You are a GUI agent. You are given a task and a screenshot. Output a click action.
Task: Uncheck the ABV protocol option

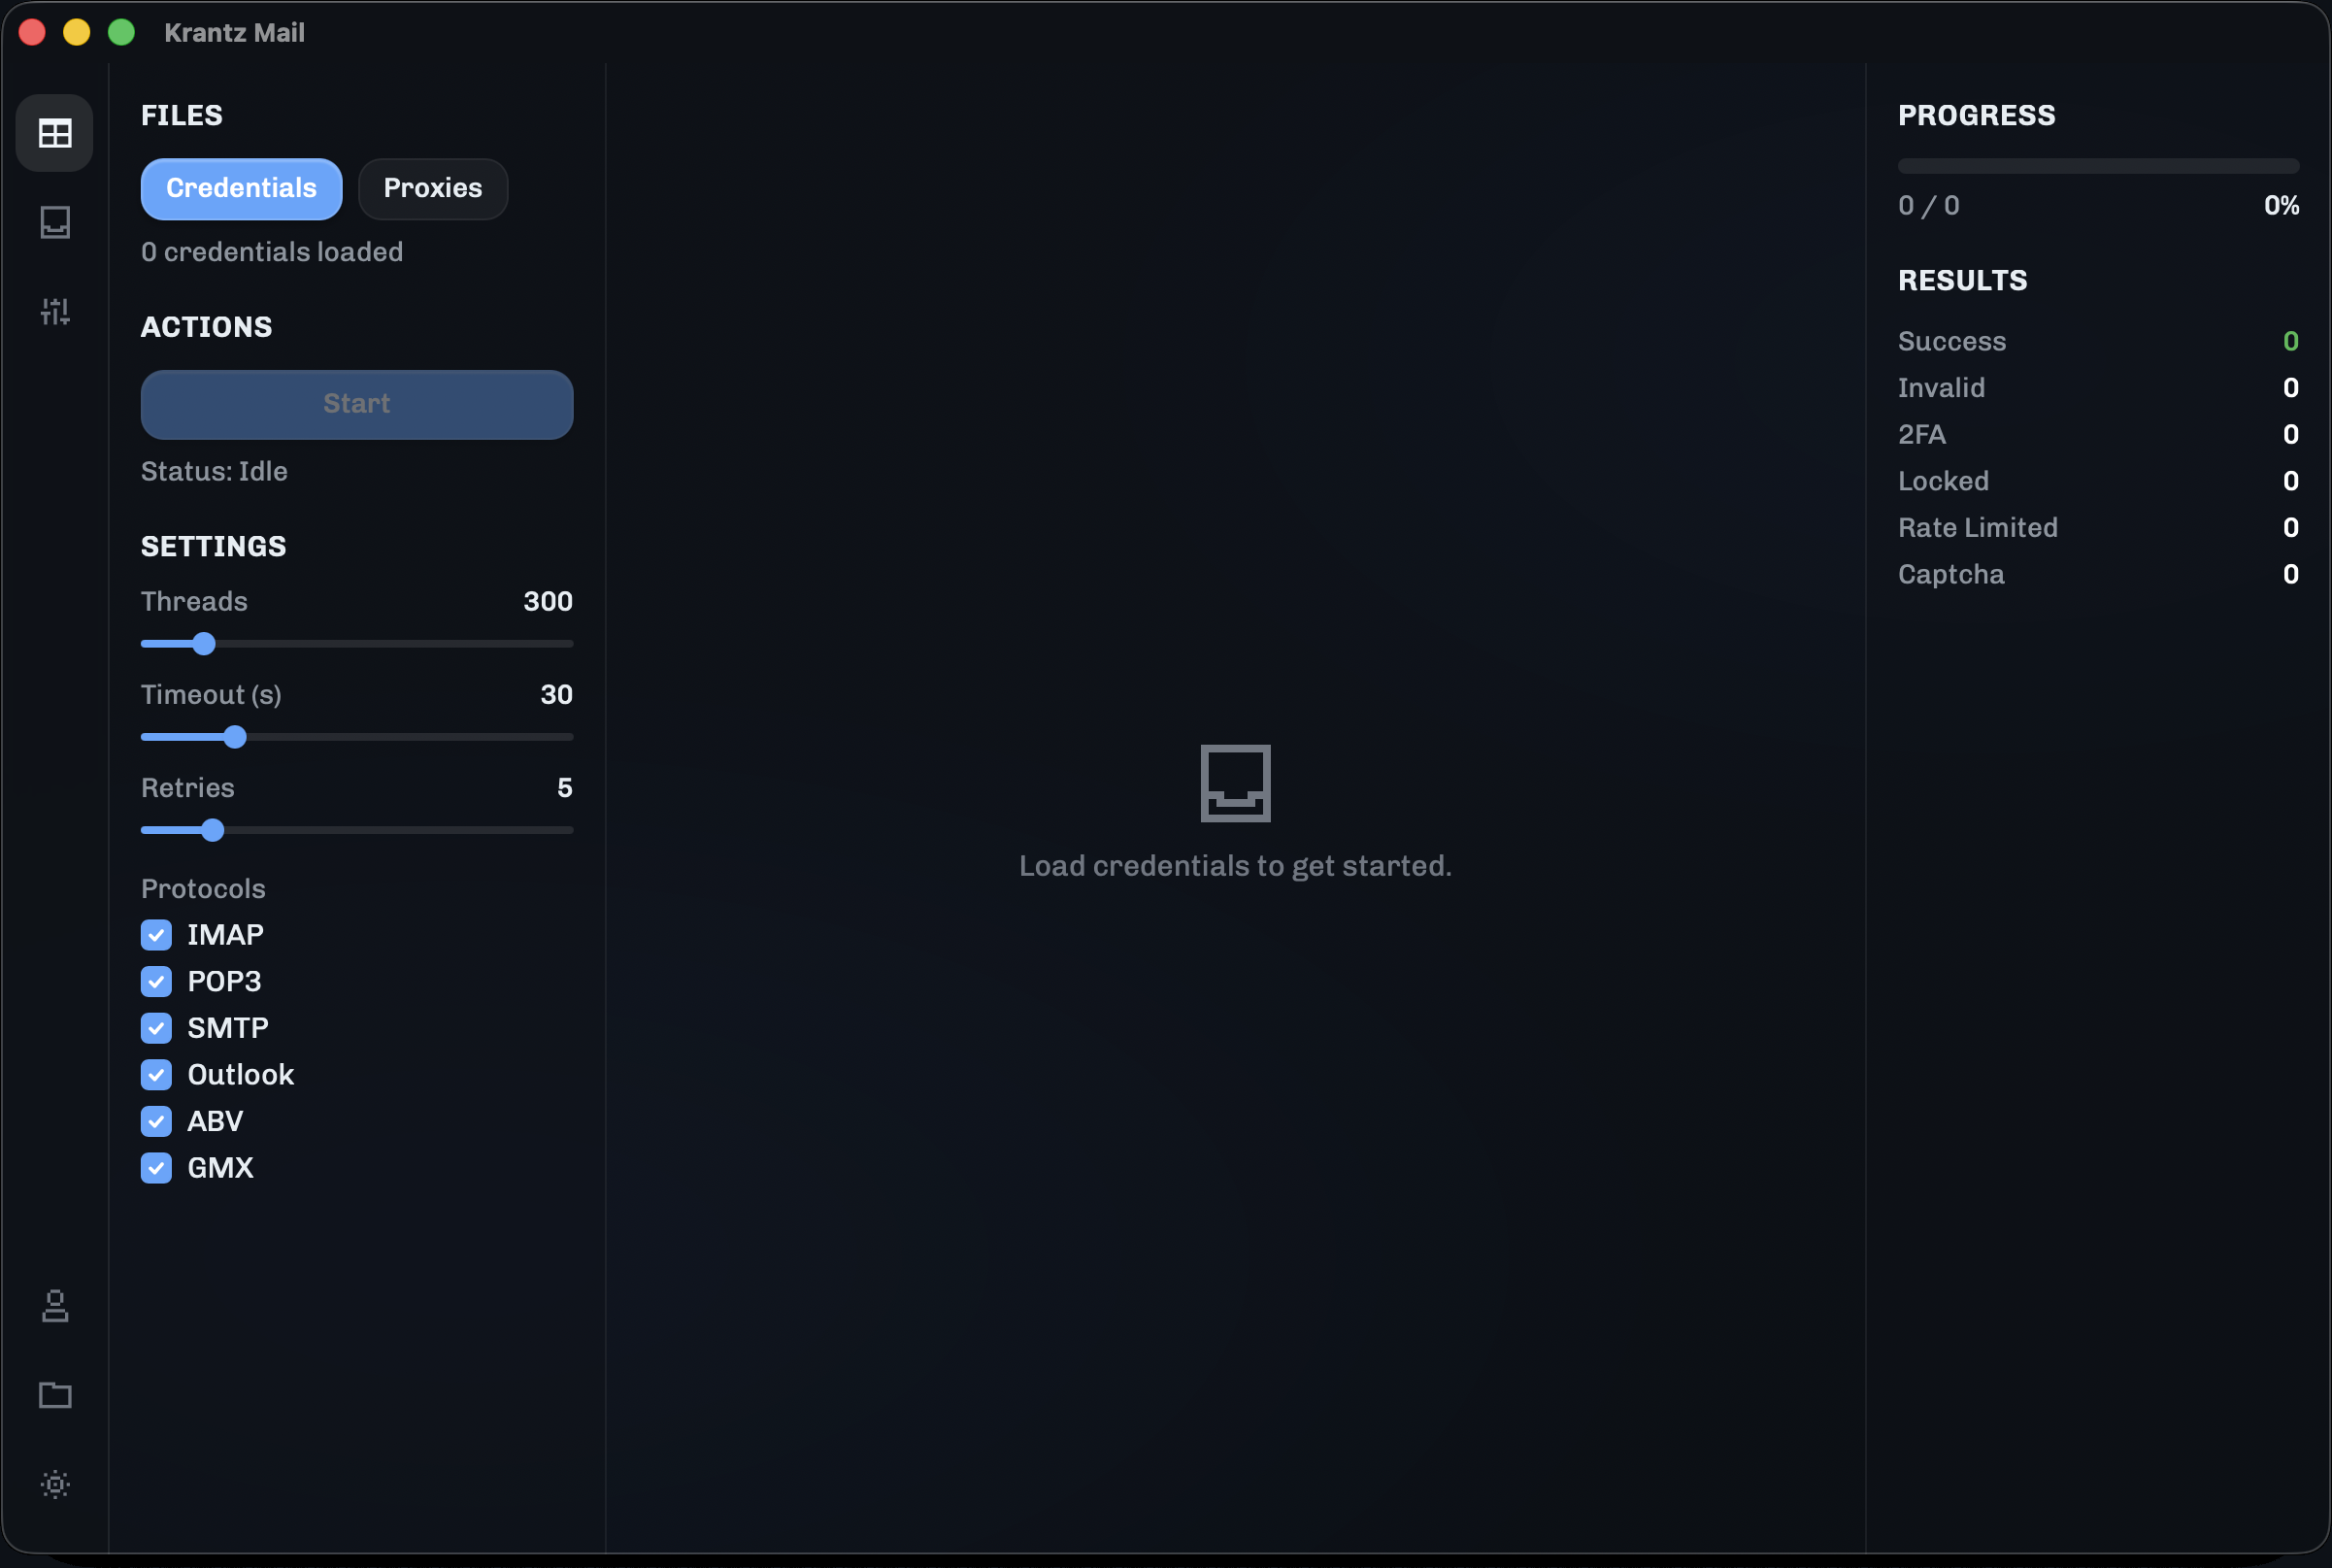[x=156, y=1121]
